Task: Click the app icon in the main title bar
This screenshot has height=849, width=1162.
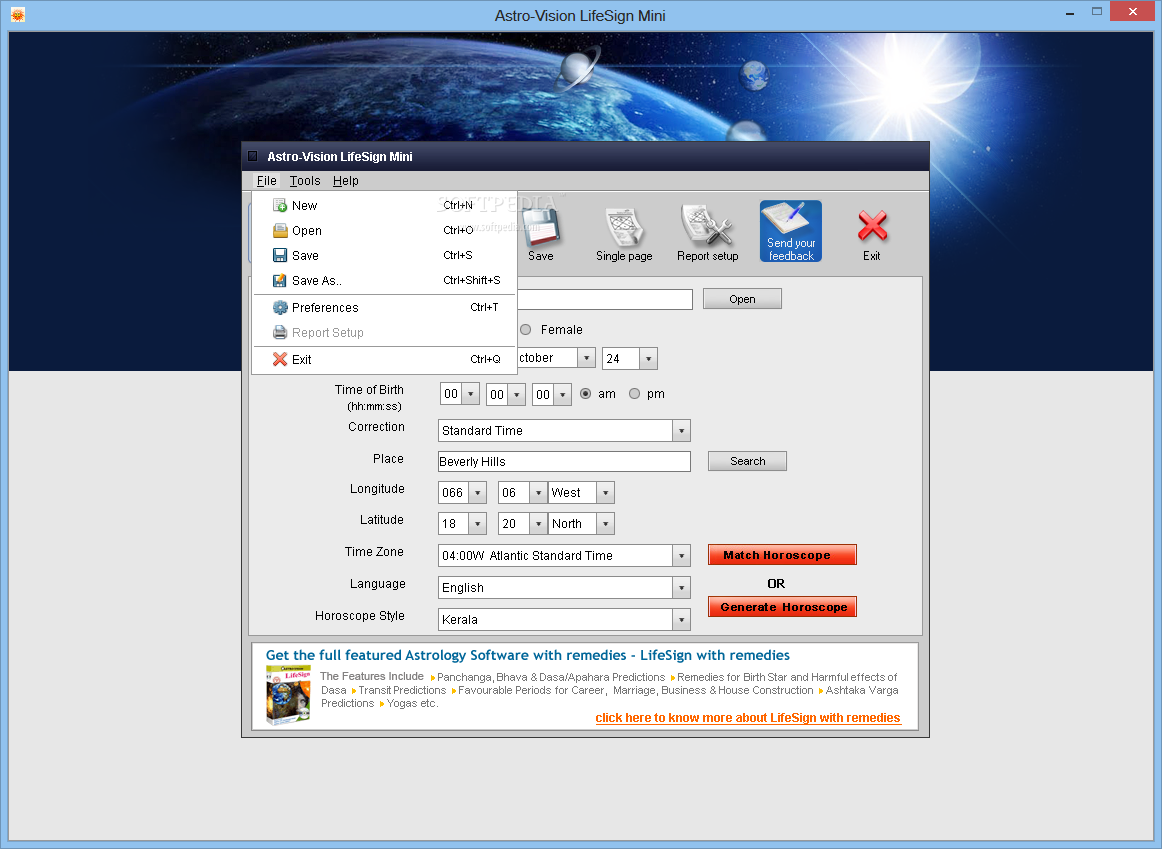Action: click(x=18, y=15)
